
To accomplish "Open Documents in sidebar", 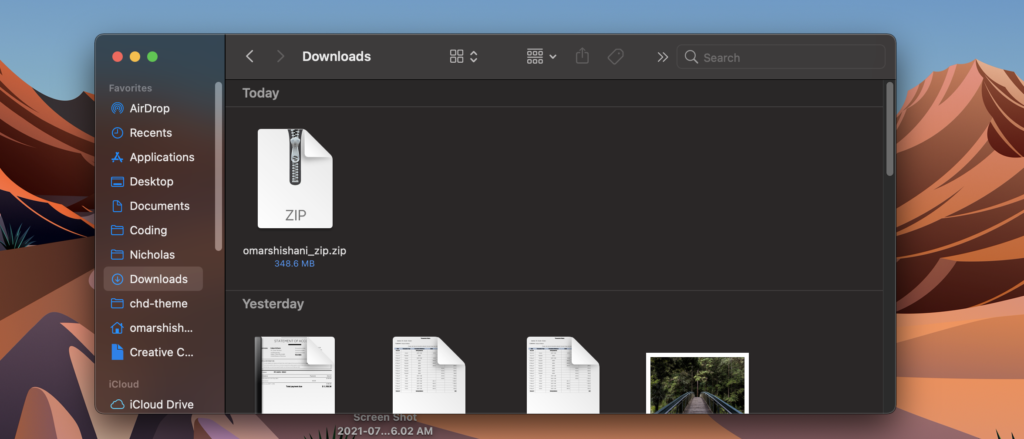I will tap(153, 206).
